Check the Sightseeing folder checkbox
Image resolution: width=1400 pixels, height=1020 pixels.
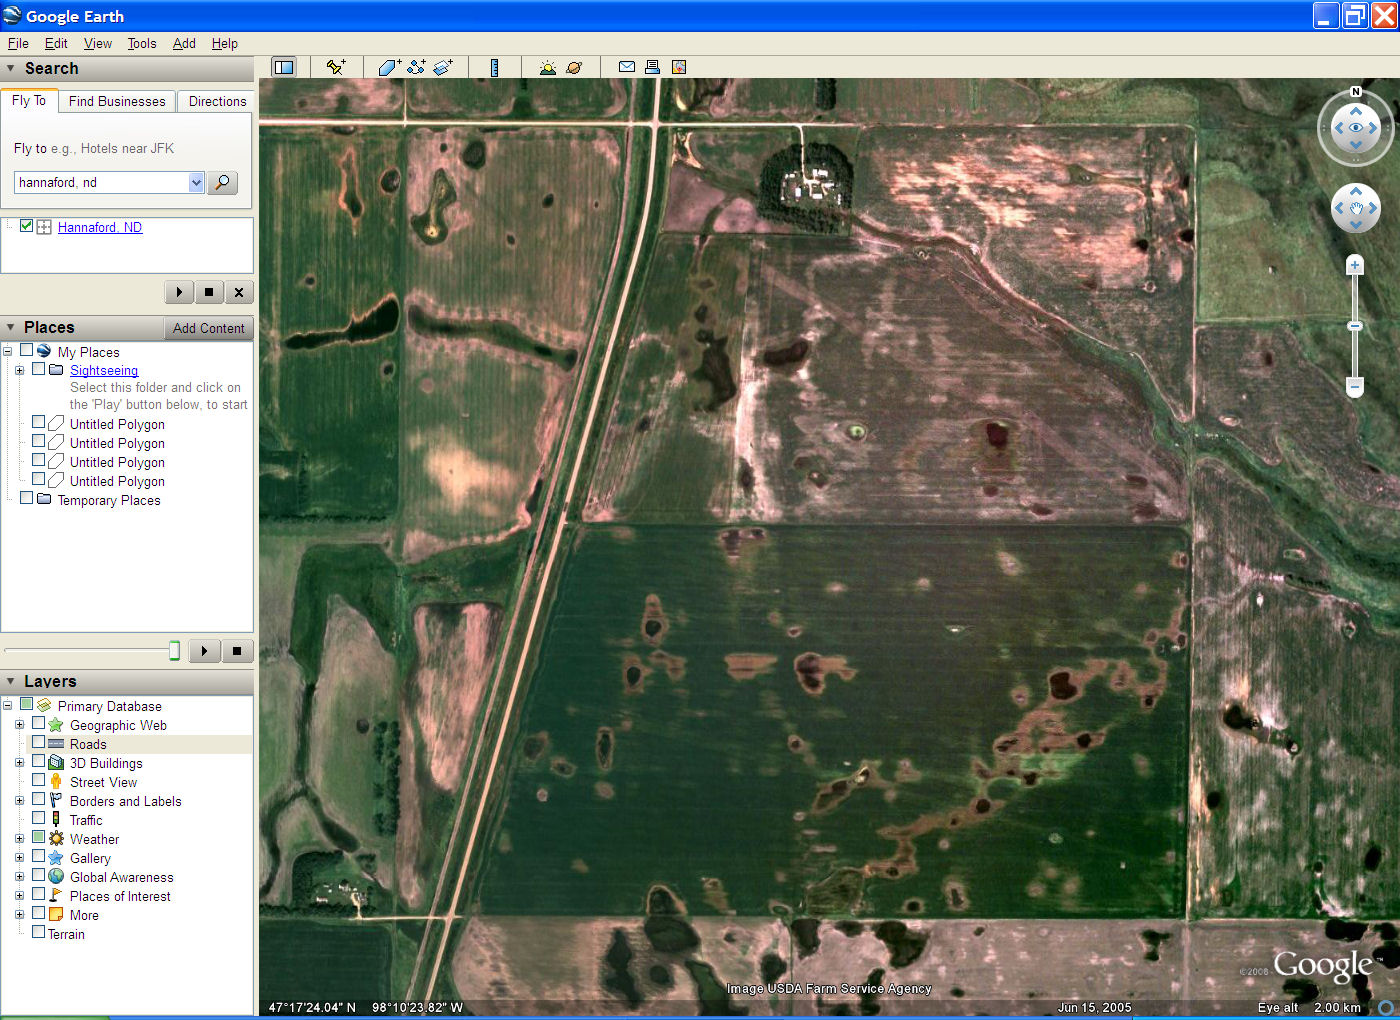[x=39, y=369]
